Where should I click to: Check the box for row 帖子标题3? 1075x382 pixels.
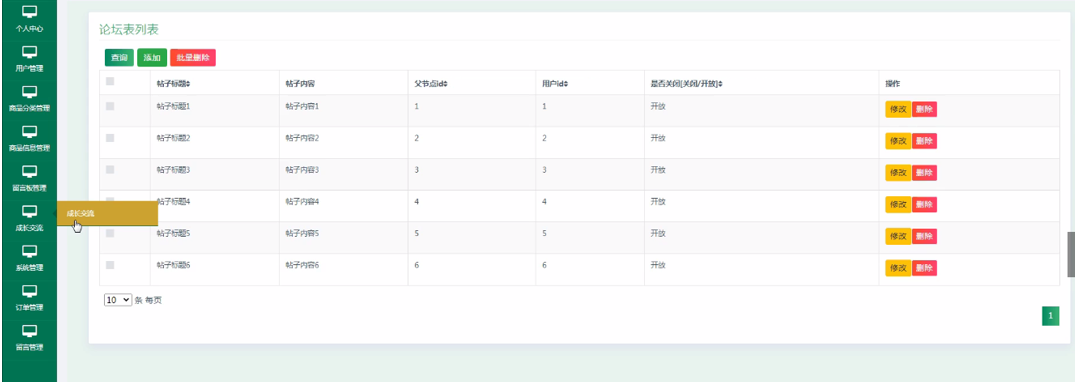(x=110, y=169)
